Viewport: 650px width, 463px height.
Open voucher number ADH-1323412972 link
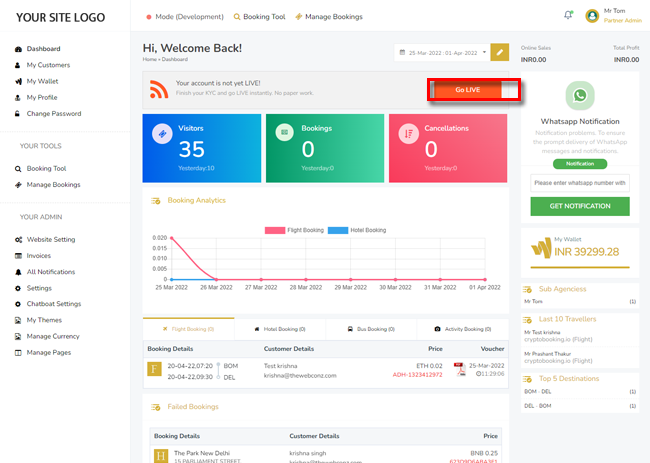(417, 375)
